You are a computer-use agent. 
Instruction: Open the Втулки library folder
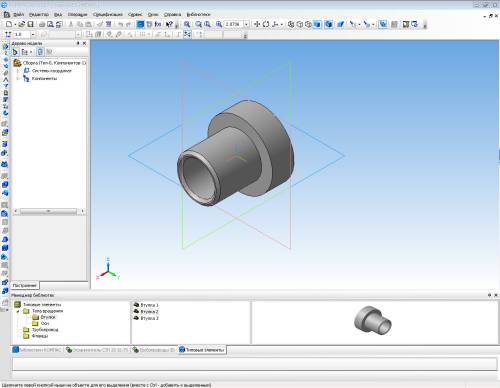coord(48,317)
